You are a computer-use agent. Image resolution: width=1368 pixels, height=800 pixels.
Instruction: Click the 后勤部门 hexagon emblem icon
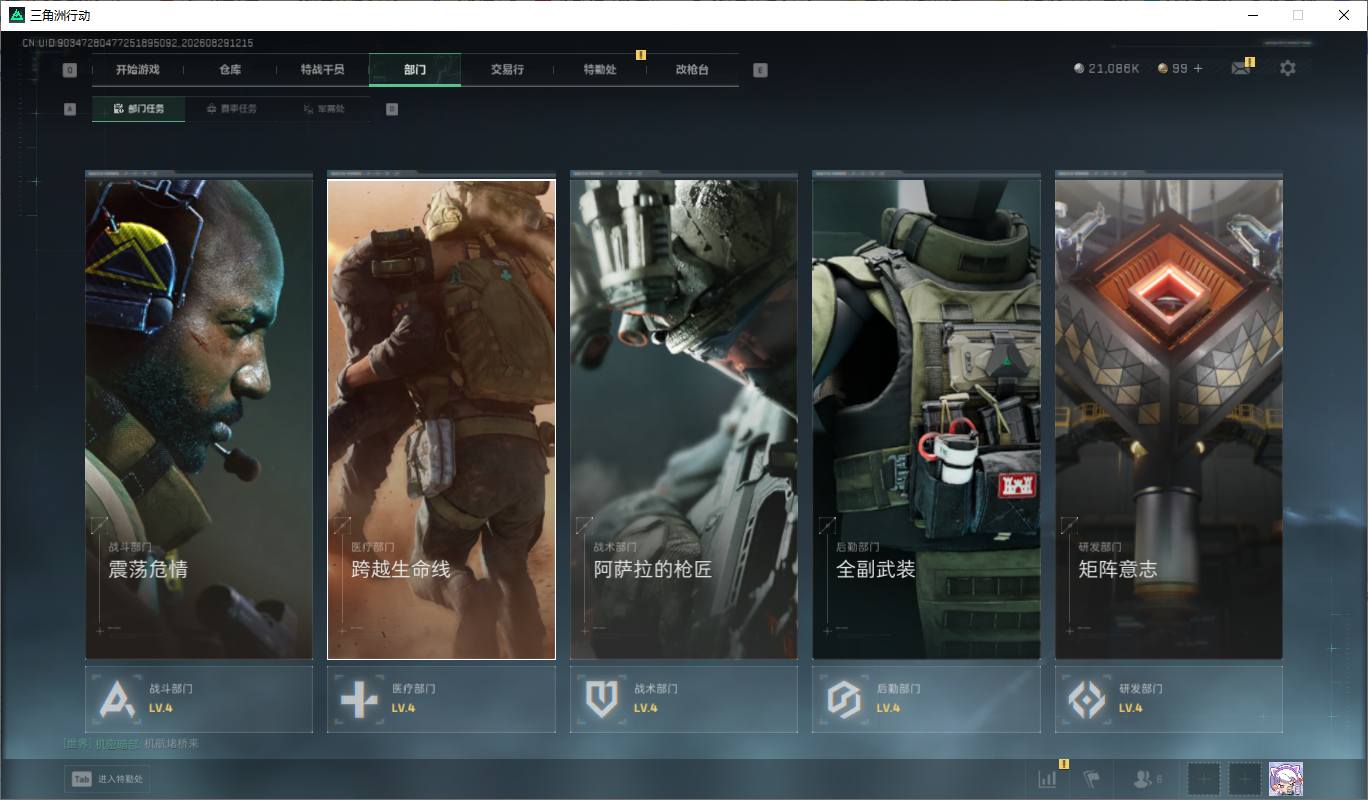pyautogui.click(x=844, y=699)
